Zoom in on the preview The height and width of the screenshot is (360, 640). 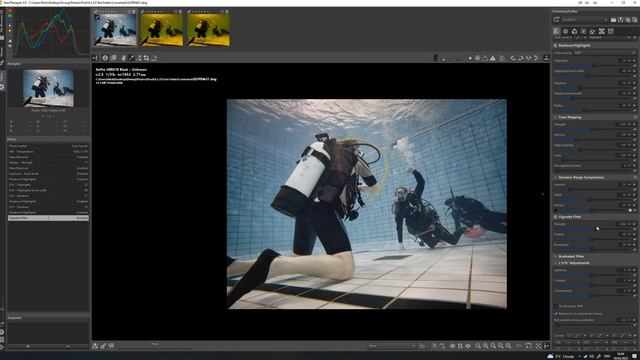[485, 346]
